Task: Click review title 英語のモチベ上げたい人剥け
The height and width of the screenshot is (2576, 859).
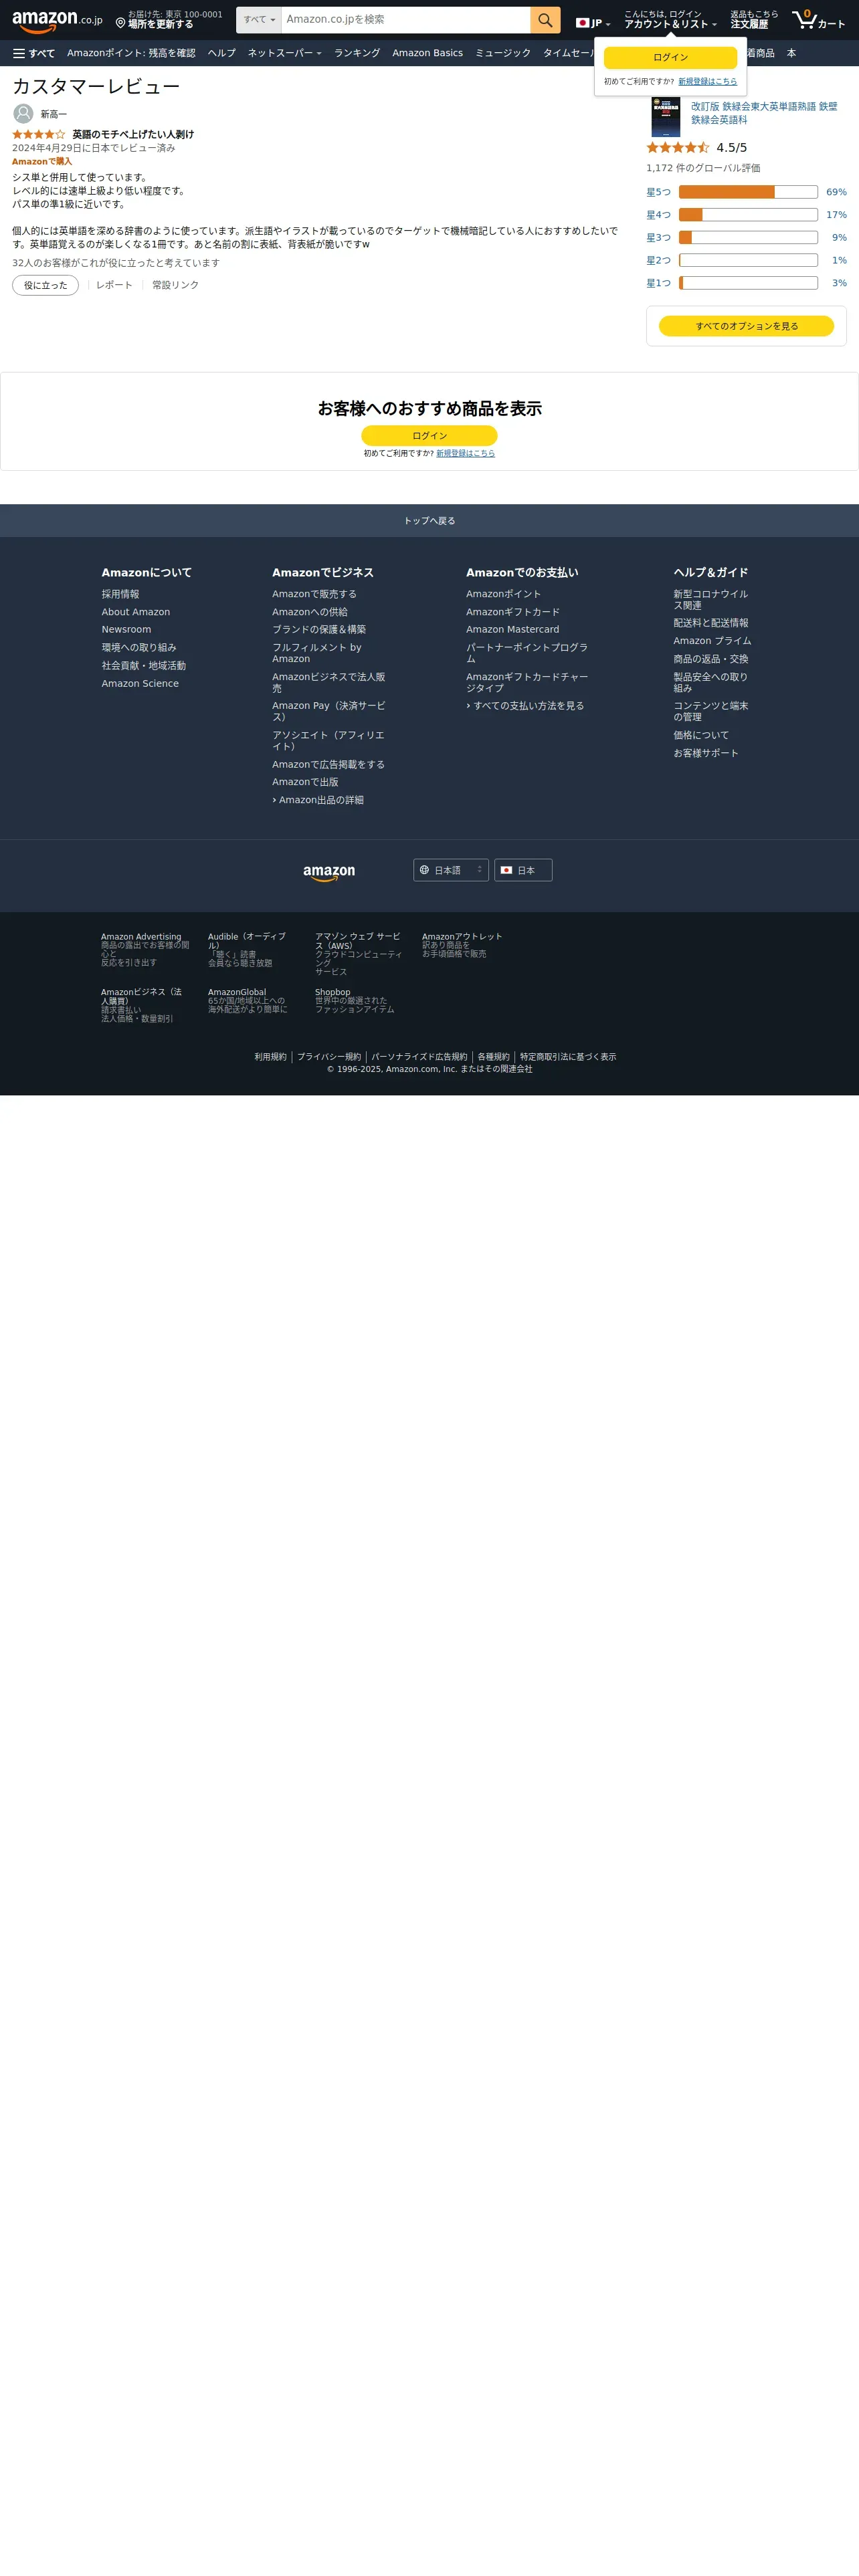Action: point(133,134)
